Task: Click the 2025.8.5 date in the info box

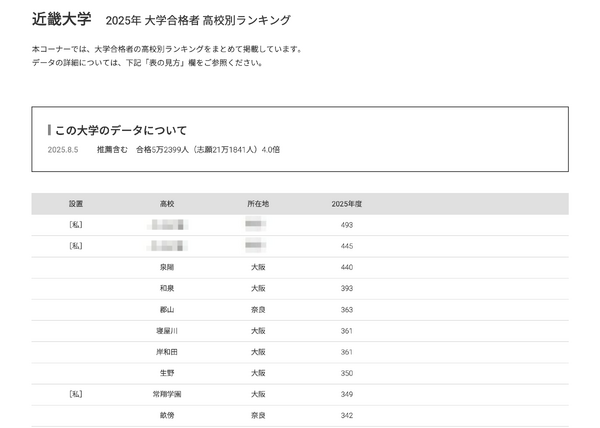Action: tap(63, 150)
